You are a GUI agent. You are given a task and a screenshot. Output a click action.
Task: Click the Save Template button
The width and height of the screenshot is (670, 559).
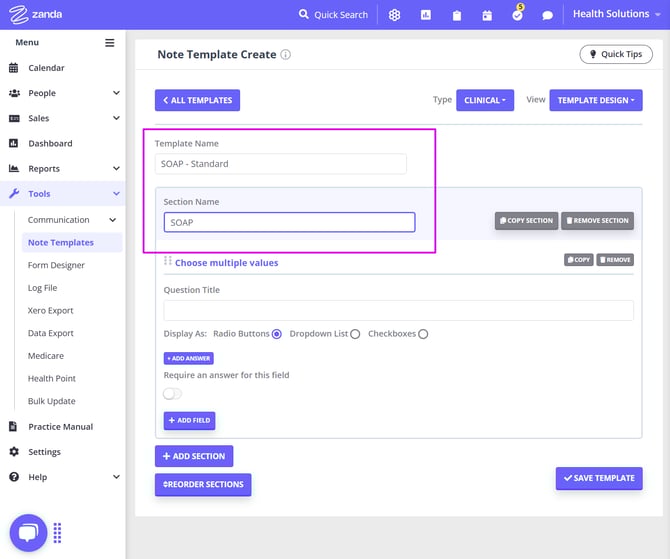pyautogui.click(x=598, y=478)
